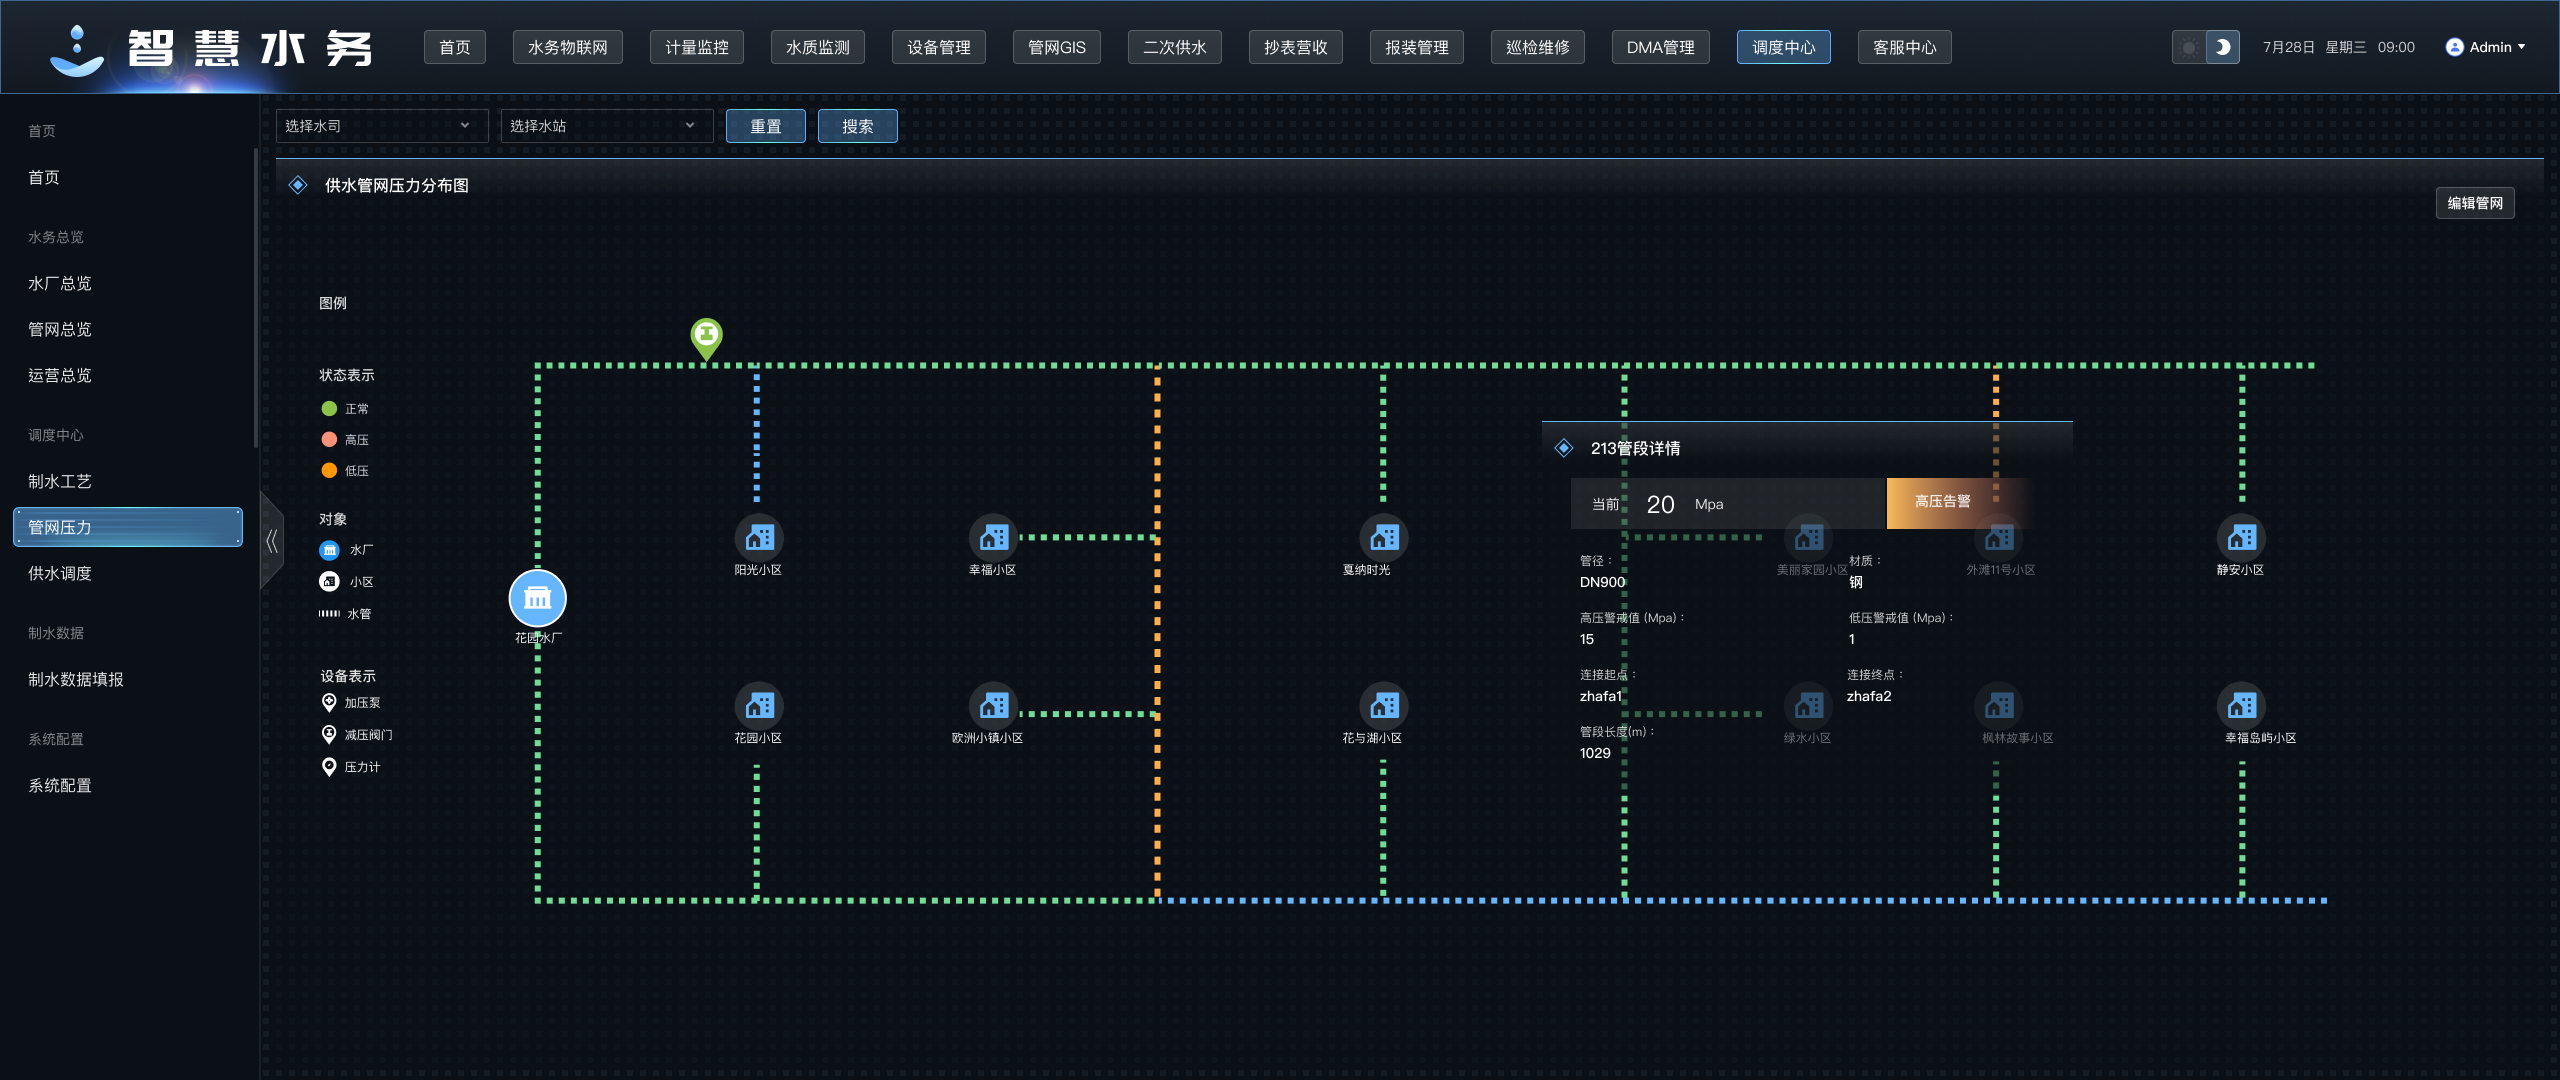Expand the Admin user menu arrow
Viewport: 2560px width, 1080px height.
(2521, 47)
